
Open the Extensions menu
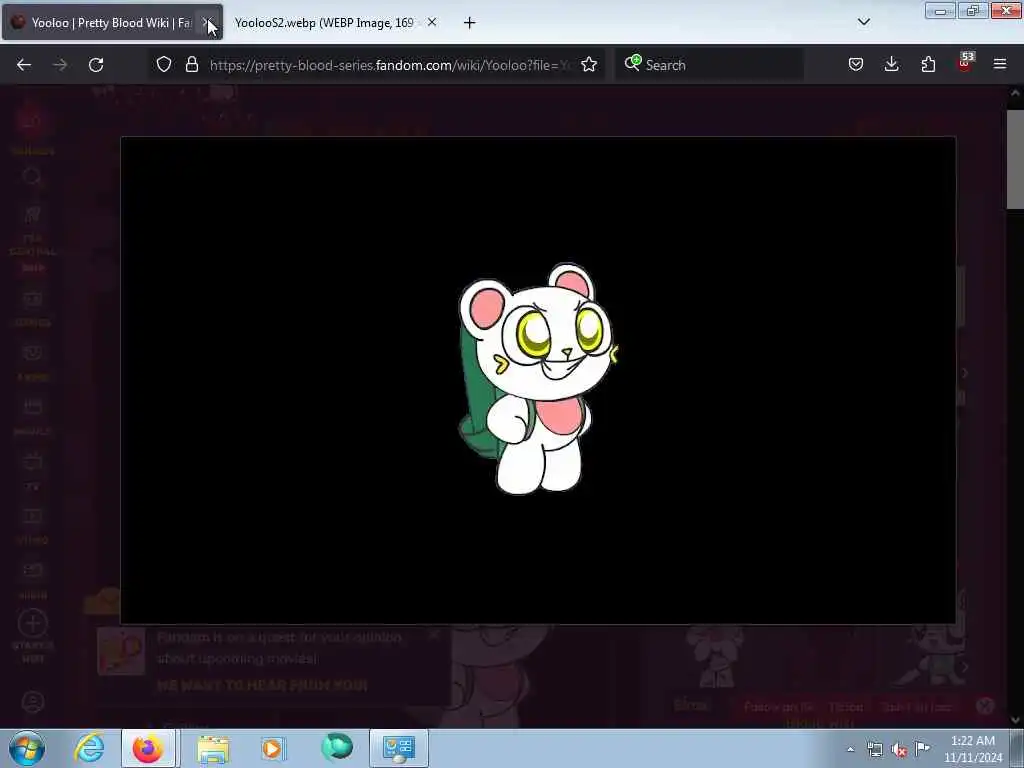(928, 65)
